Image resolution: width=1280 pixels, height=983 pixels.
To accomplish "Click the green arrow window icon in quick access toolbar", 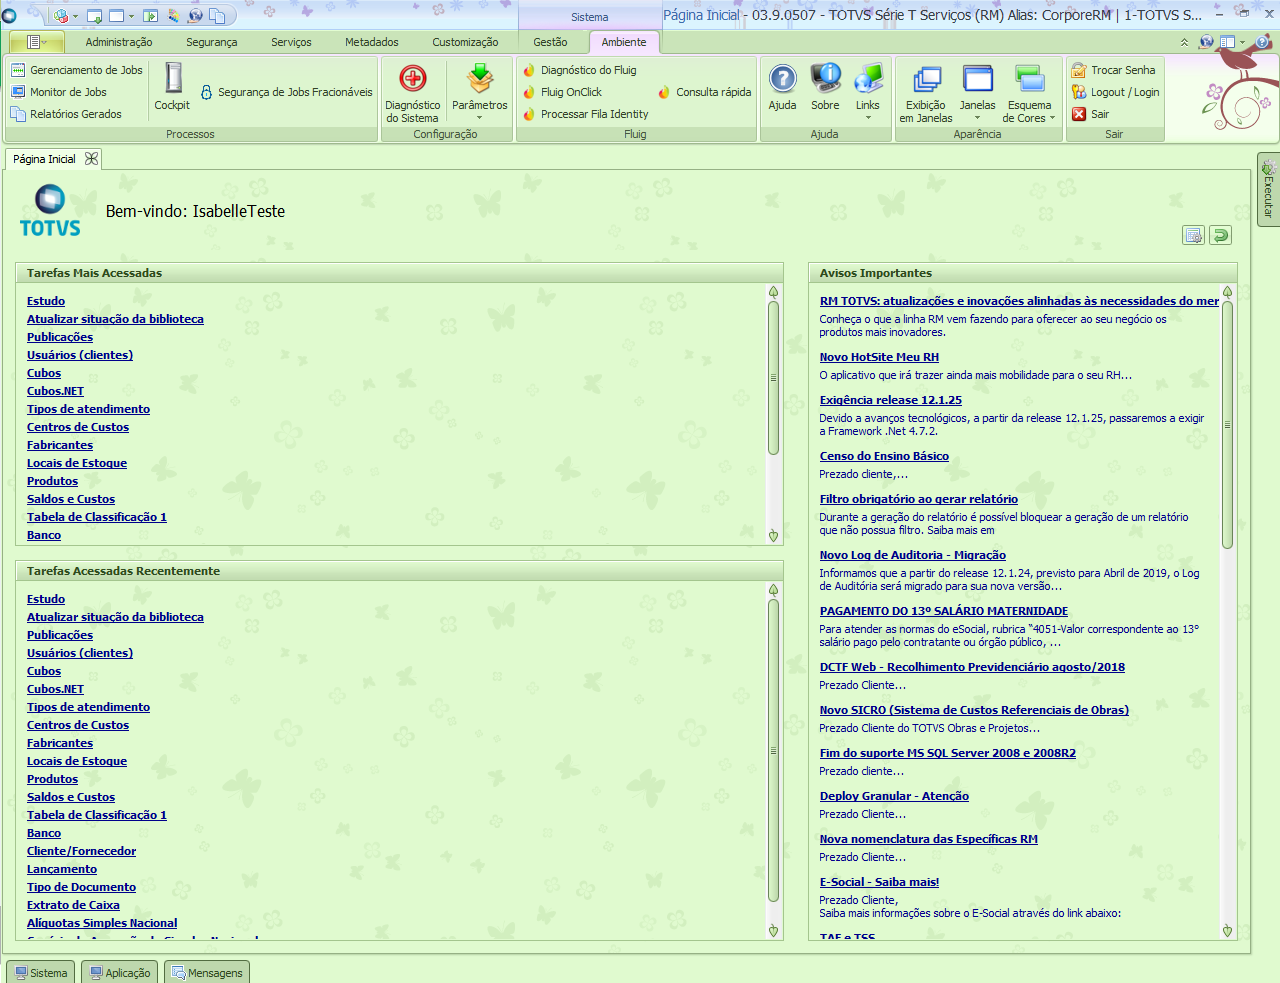I will tap(151, 16).
